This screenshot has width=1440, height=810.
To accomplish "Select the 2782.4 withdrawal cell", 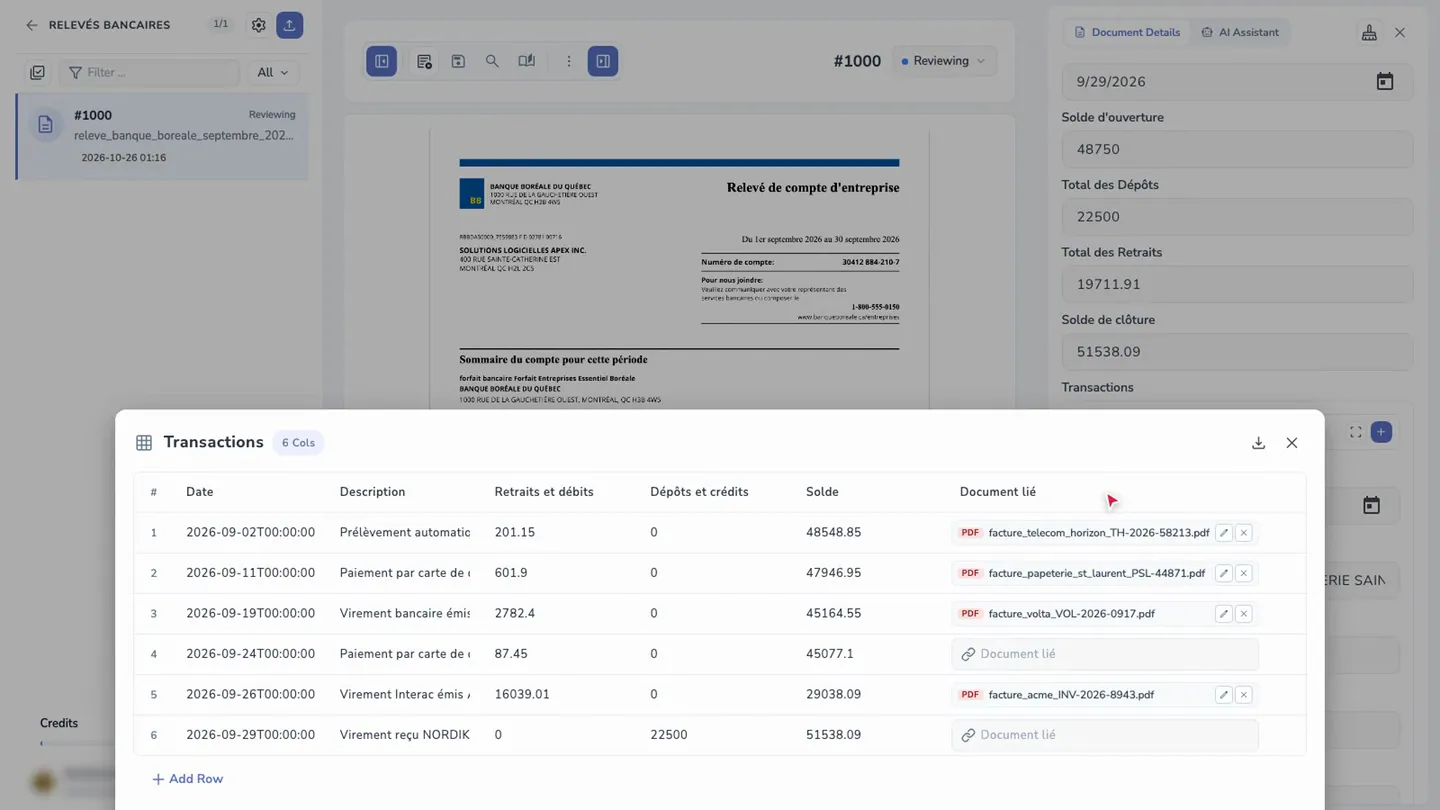I will [x=515, y=614].
